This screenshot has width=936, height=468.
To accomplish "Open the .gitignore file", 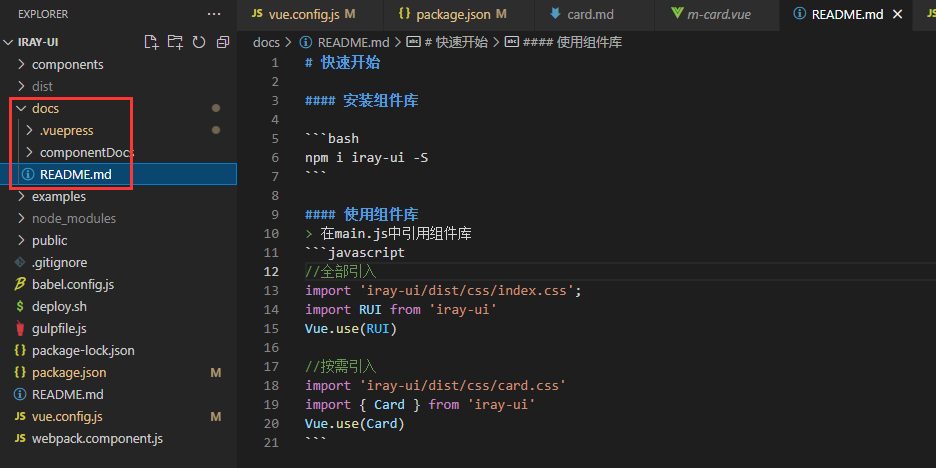I will 118,263.
